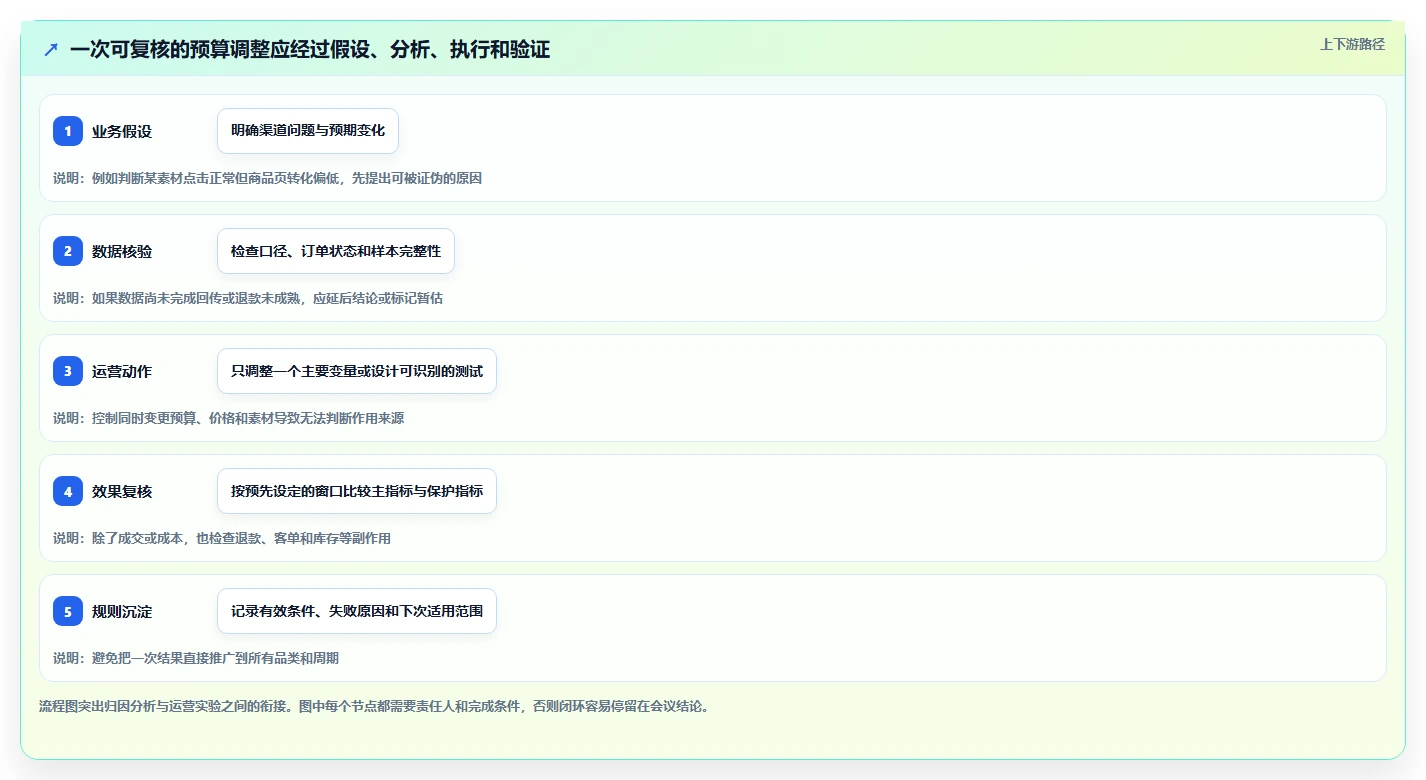Click the heading 一次可复核的预算调整应经过假设、分析、执行和验证
Image resolution: width=1426 pixels, height=780 pixels.
[310, 49]
